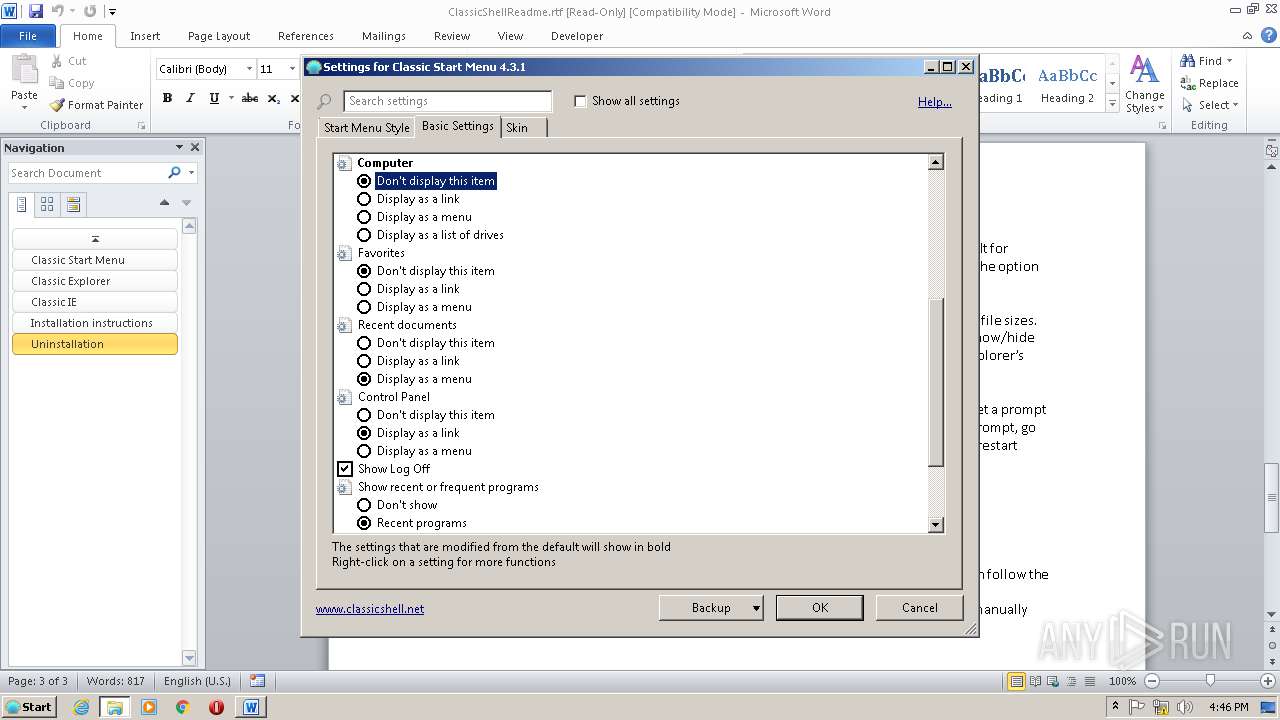Open Change Styles in Word ribbon

tap(1144, 85)
